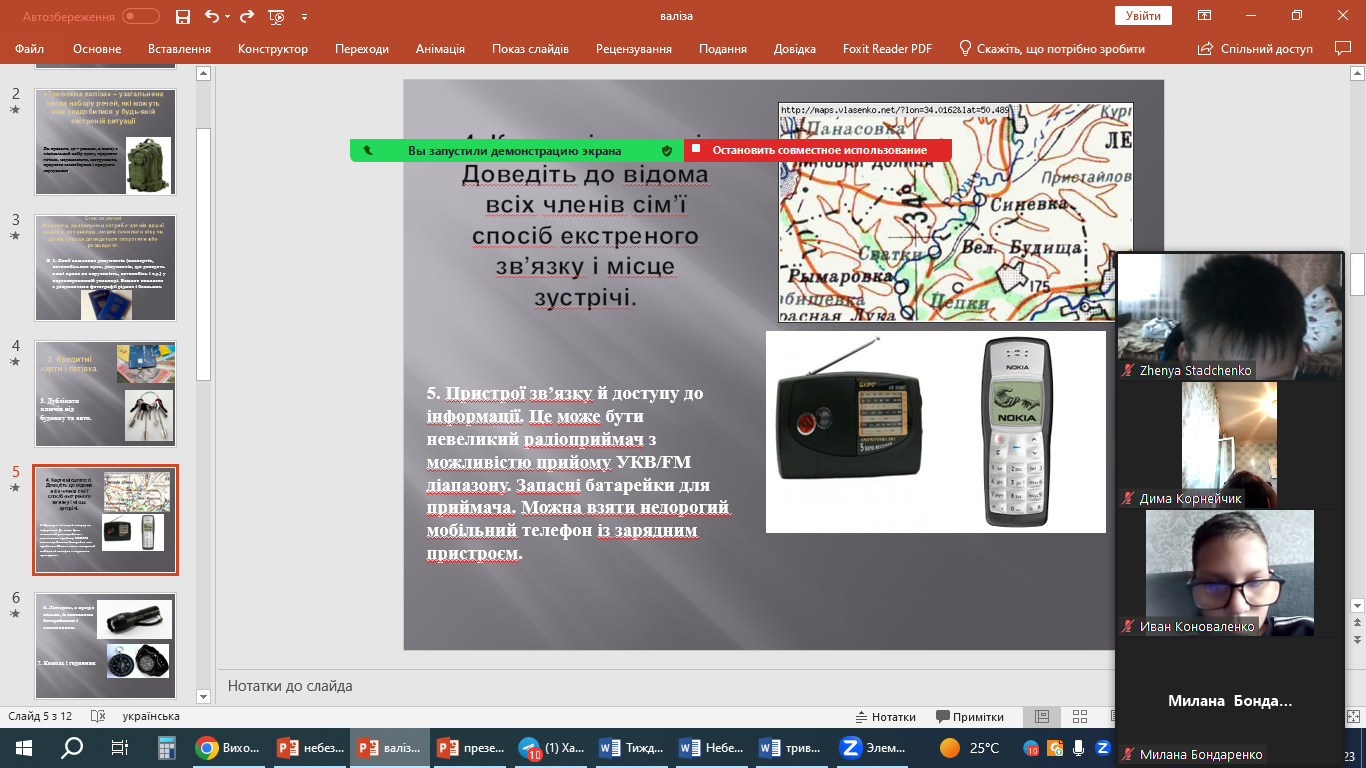Switch to Slide Sorter view icon
Viewport: 1366px width, 768px height.
(1079, 717)
